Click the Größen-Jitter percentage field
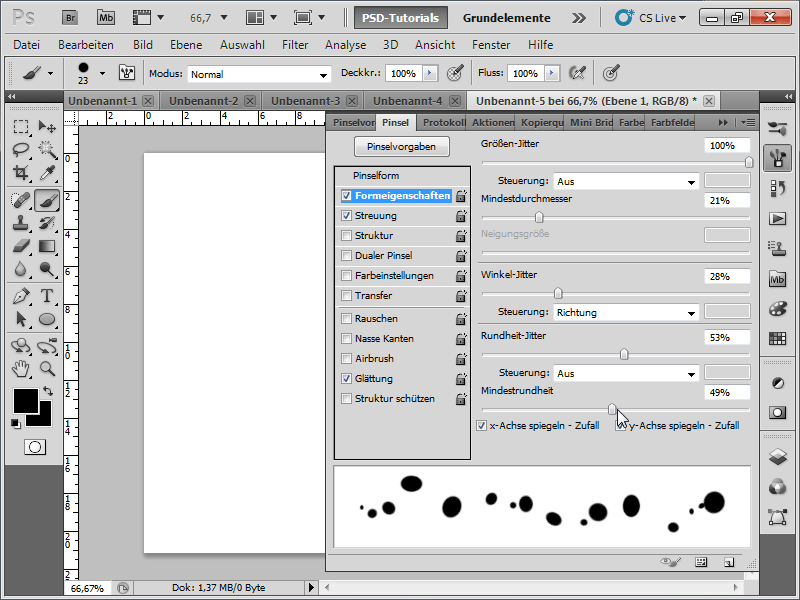Screen dimensions: 800x600 727,145
